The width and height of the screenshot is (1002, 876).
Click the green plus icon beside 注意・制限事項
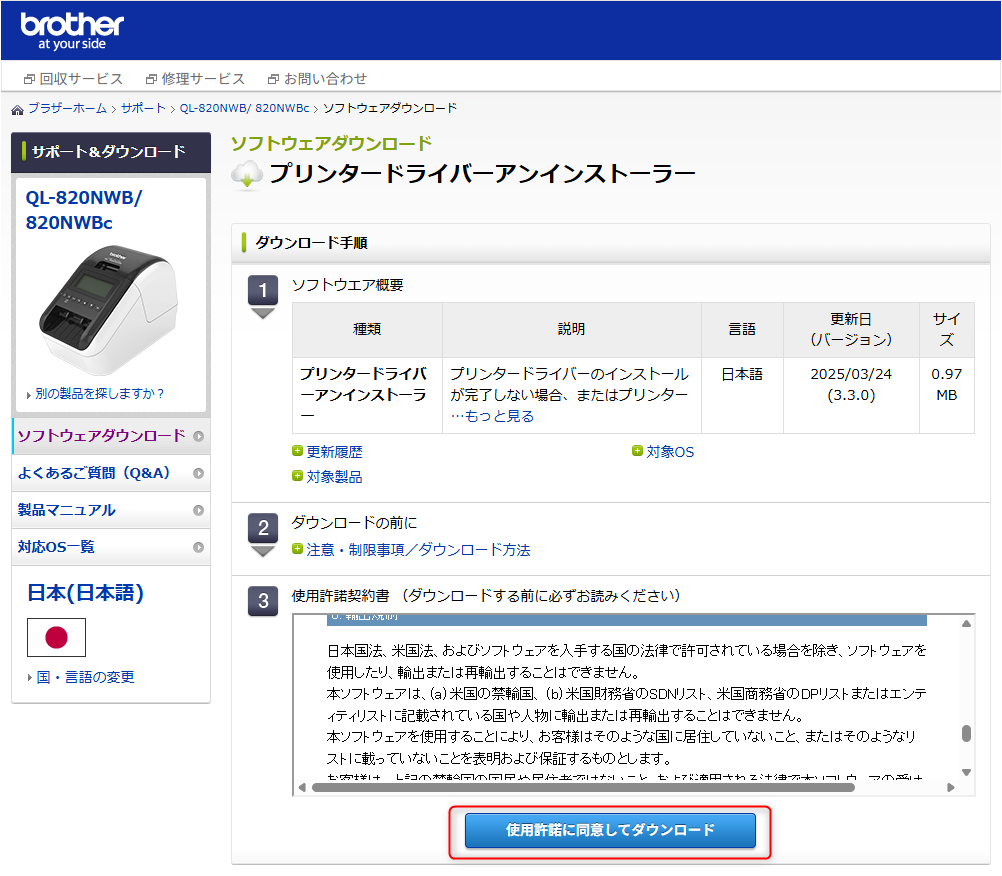(x=297, y=549)
